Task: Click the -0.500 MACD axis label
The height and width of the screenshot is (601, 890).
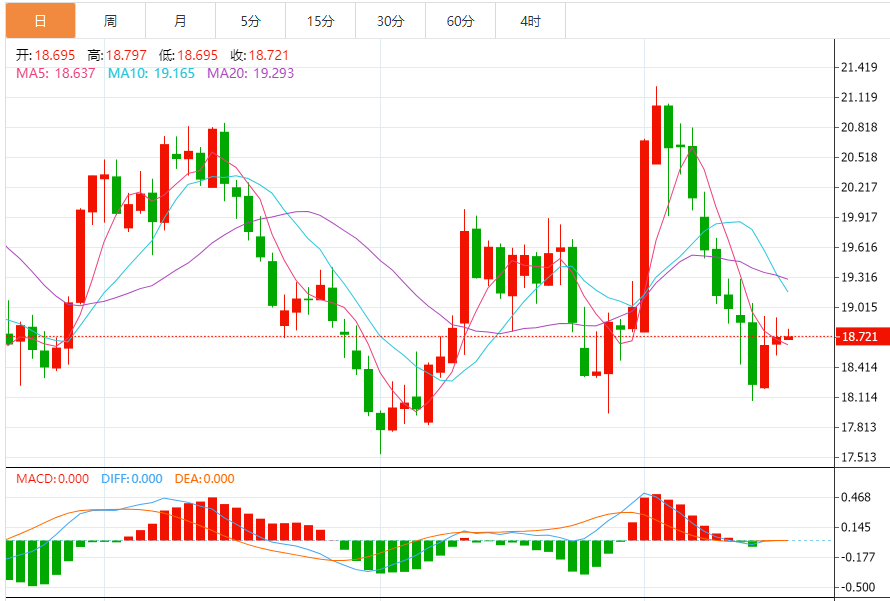Action: pyautogui.click(x=857, y=587)
